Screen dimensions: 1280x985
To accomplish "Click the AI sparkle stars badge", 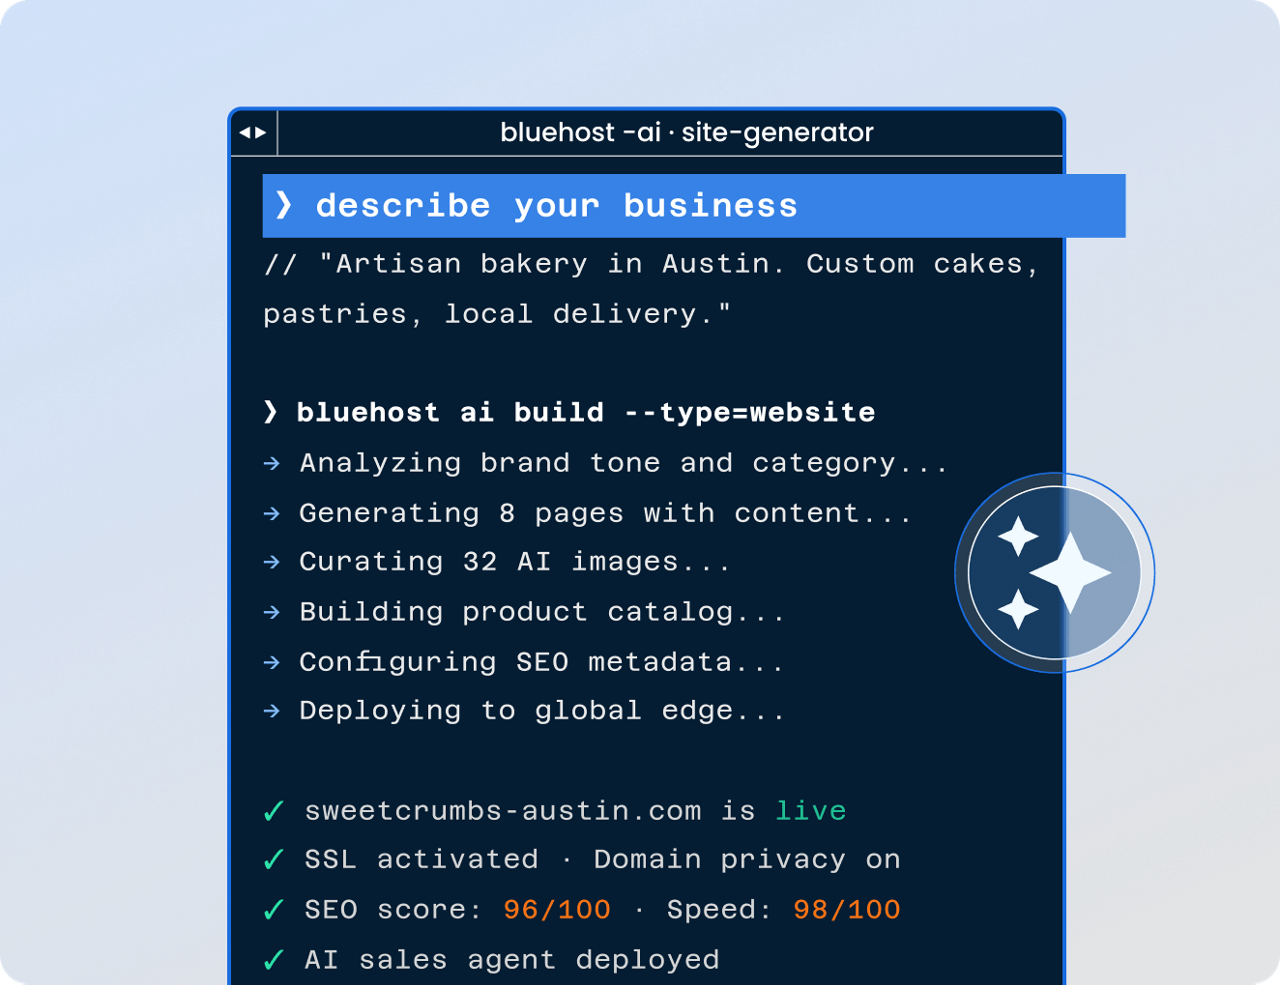I will [1054, 573].
